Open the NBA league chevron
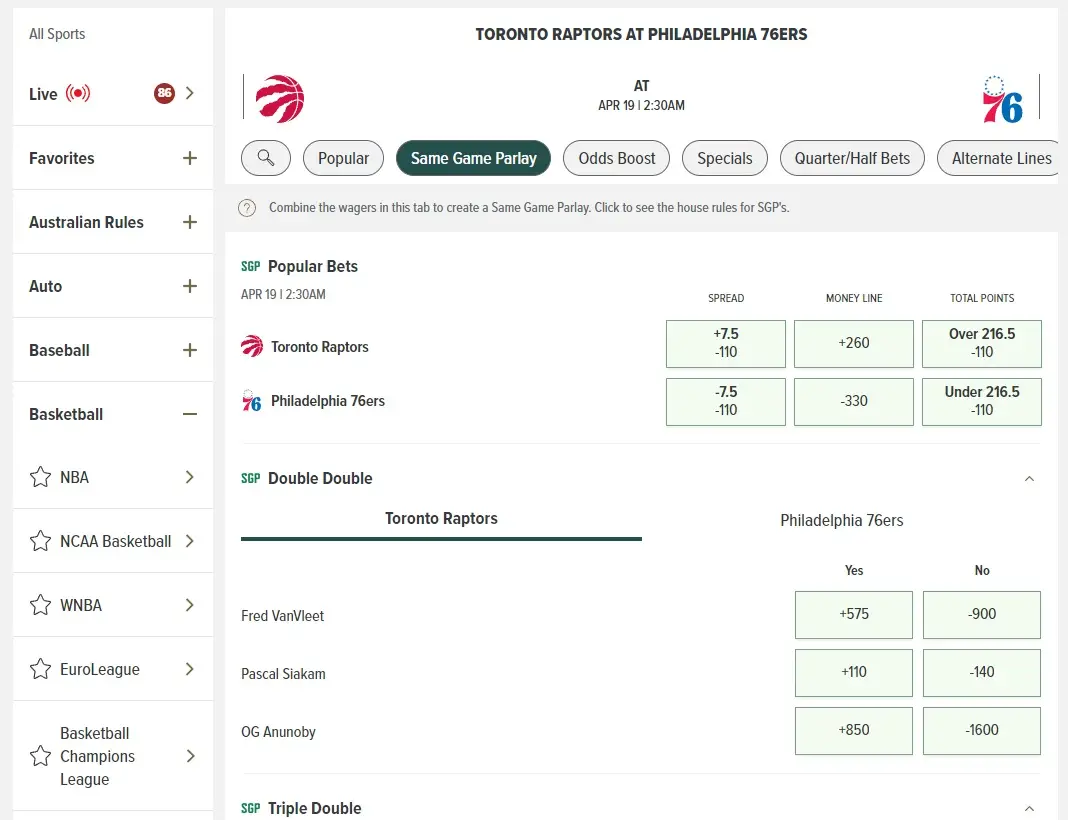Viewport: 1068px width, 820px height. 190,477
